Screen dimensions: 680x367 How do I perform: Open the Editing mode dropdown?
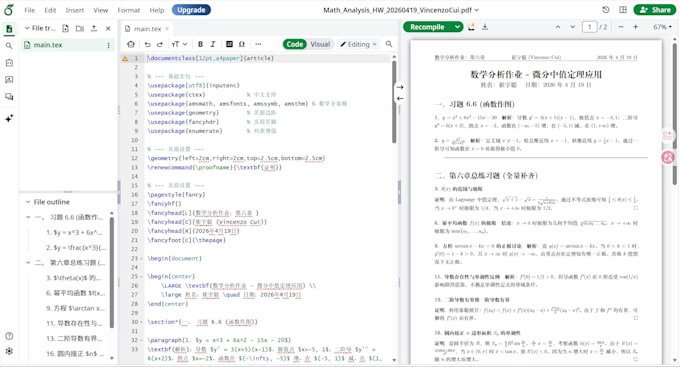[x=358, y=44]
